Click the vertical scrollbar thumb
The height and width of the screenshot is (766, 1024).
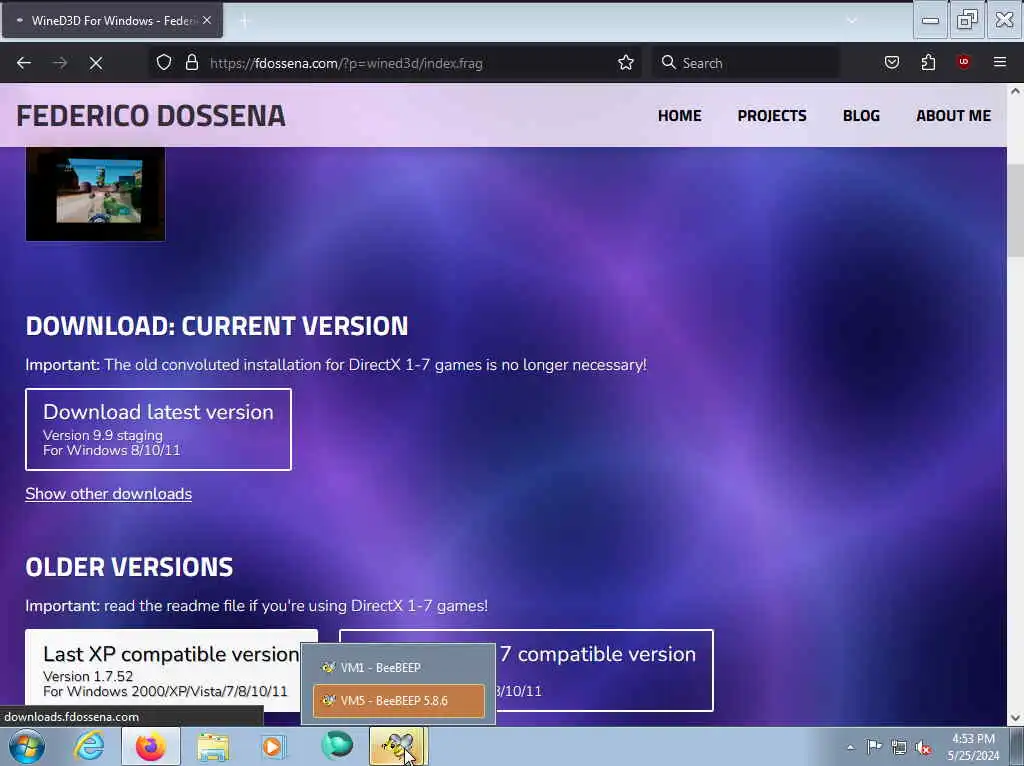click(1015, 211)
